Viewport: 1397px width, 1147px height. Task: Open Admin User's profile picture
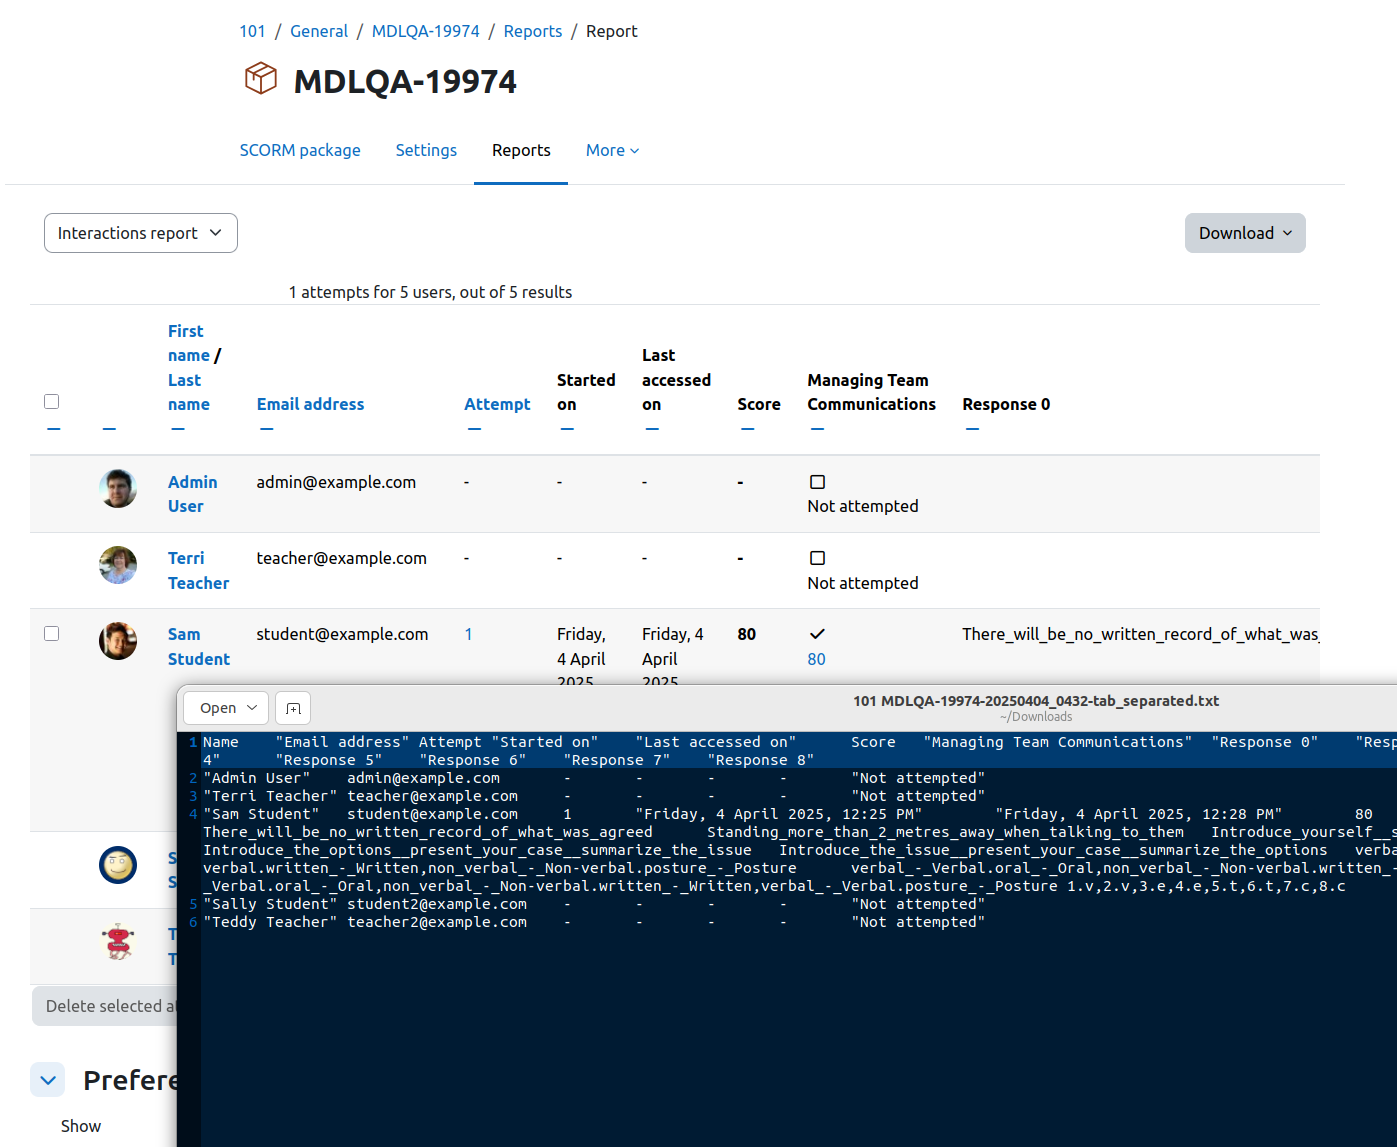point(118,488)
